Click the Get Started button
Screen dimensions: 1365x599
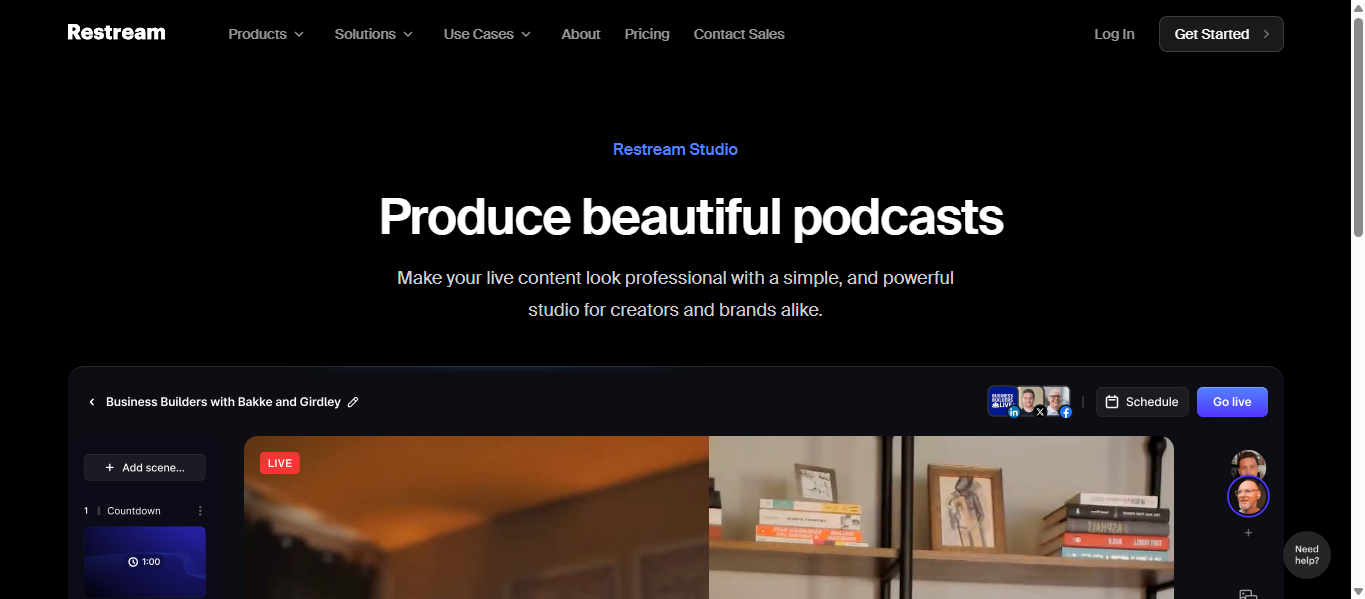1220,33
